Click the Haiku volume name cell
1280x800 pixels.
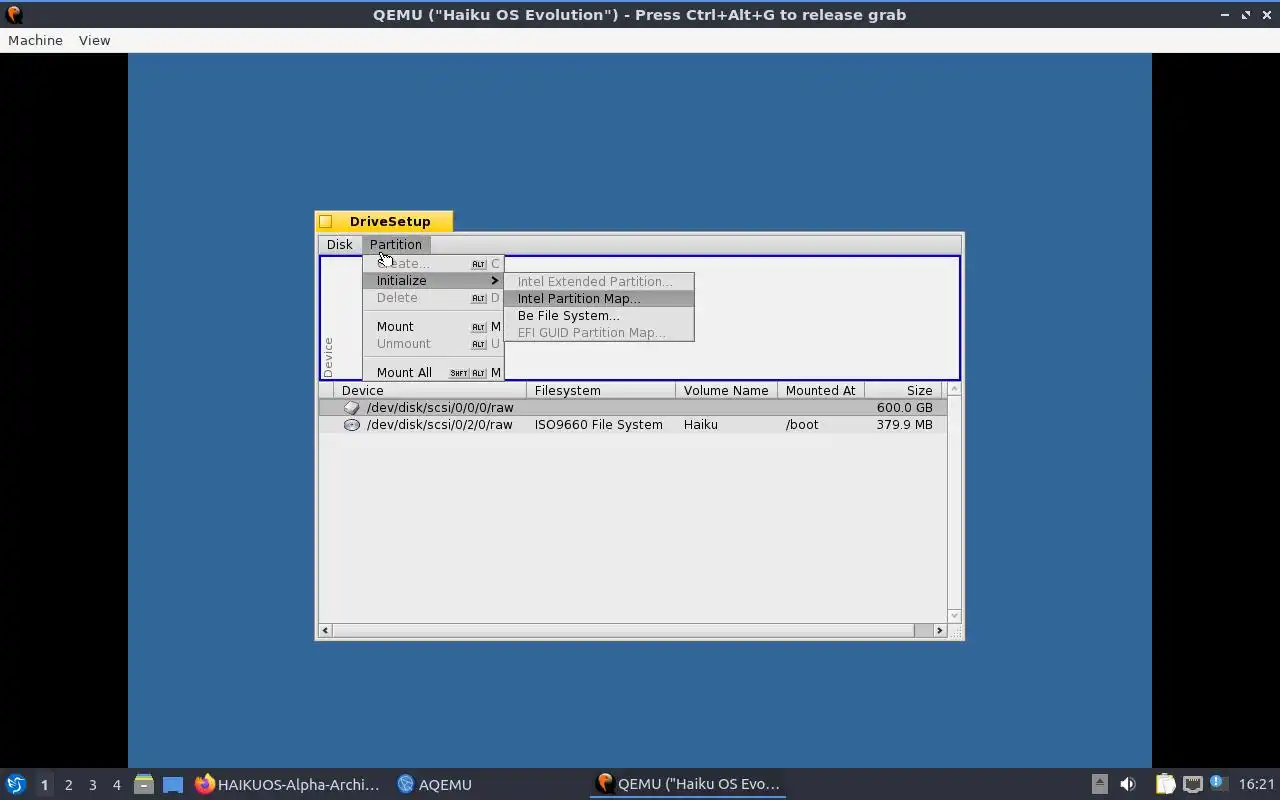pos(701,425)
